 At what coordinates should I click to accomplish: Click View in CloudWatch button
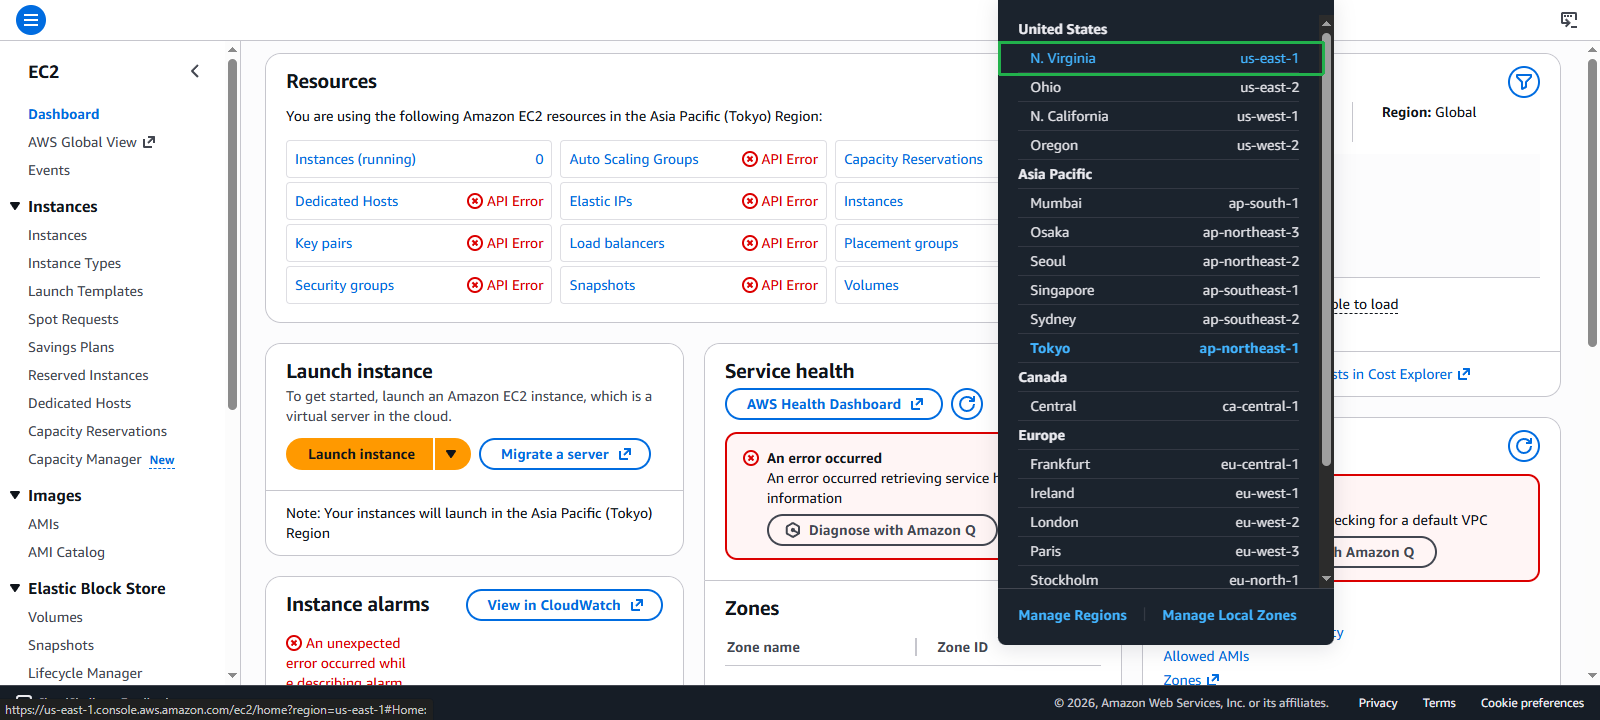(564, 605)
